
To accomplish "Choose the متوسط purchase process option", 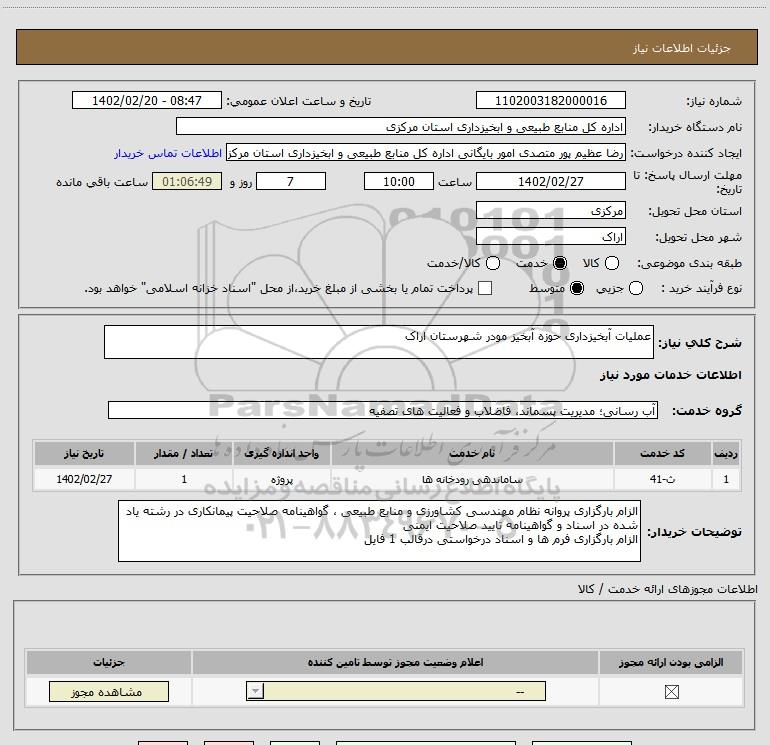I will pos(577,288).
